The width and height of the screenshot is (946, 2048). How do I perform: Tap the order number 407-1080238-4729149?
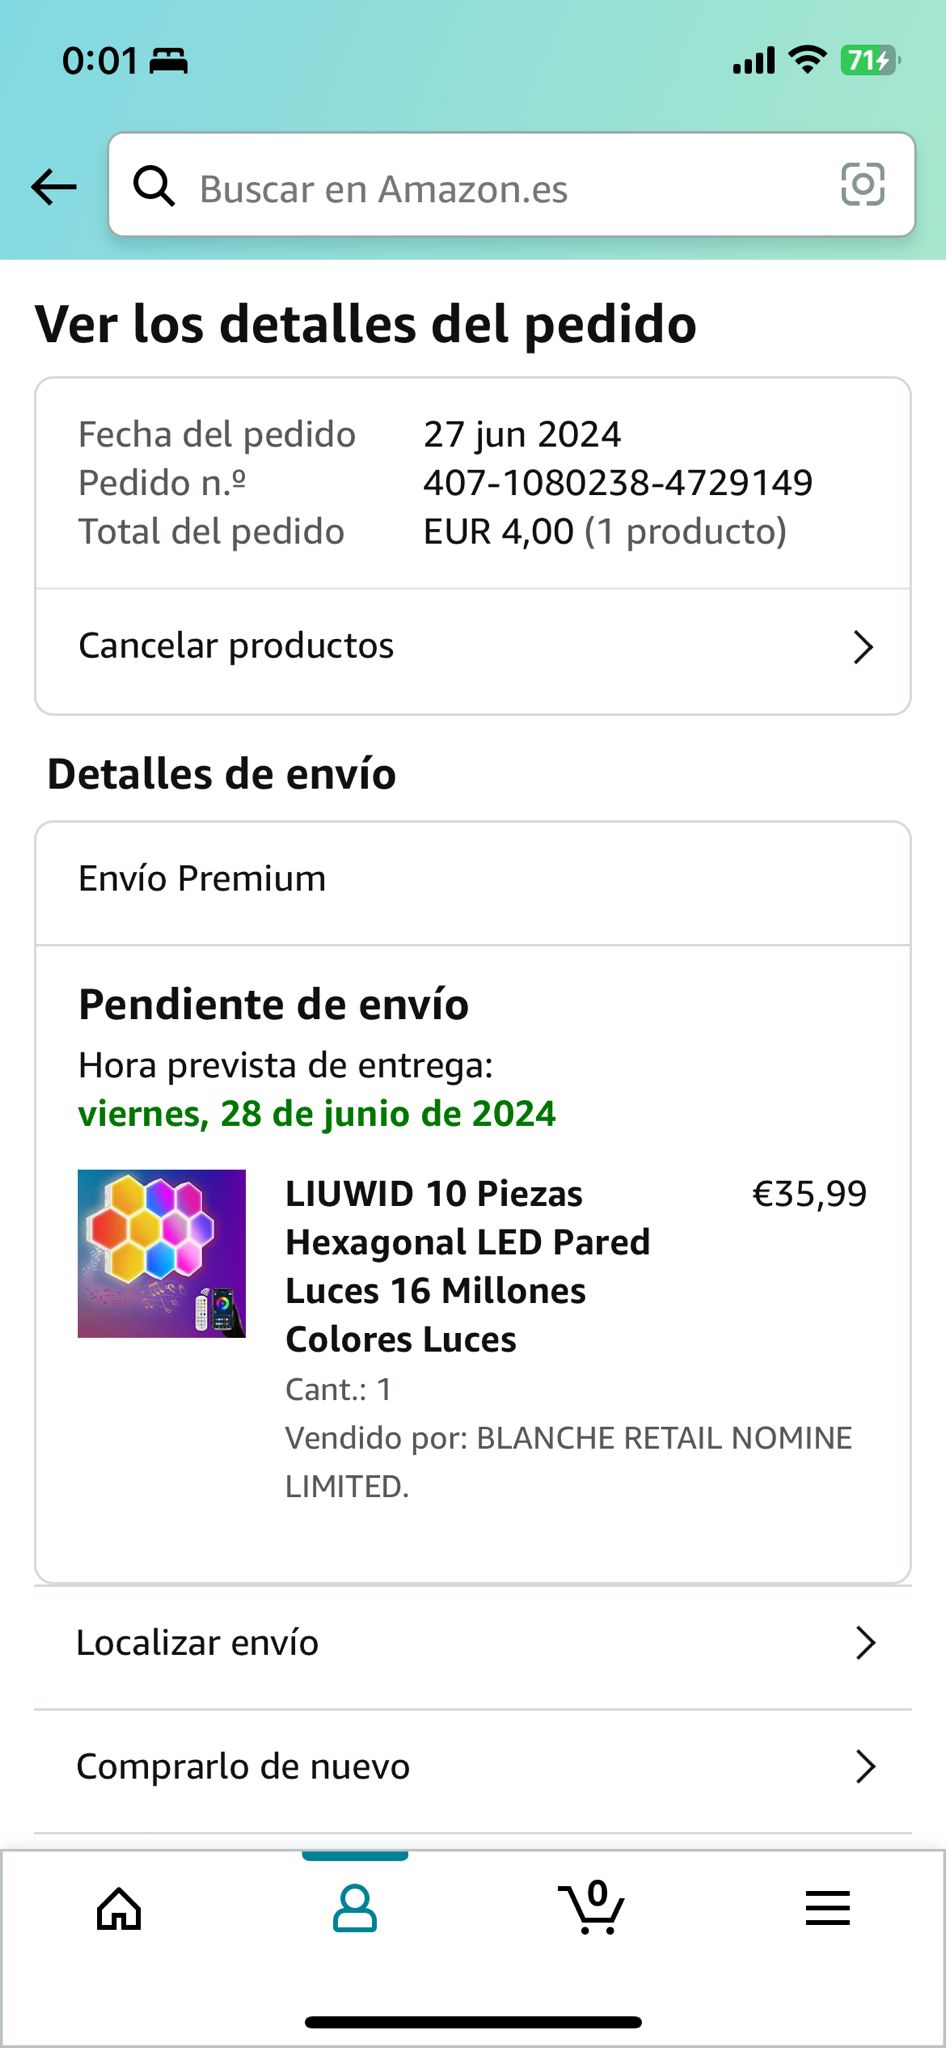click(x=617, y=483)
